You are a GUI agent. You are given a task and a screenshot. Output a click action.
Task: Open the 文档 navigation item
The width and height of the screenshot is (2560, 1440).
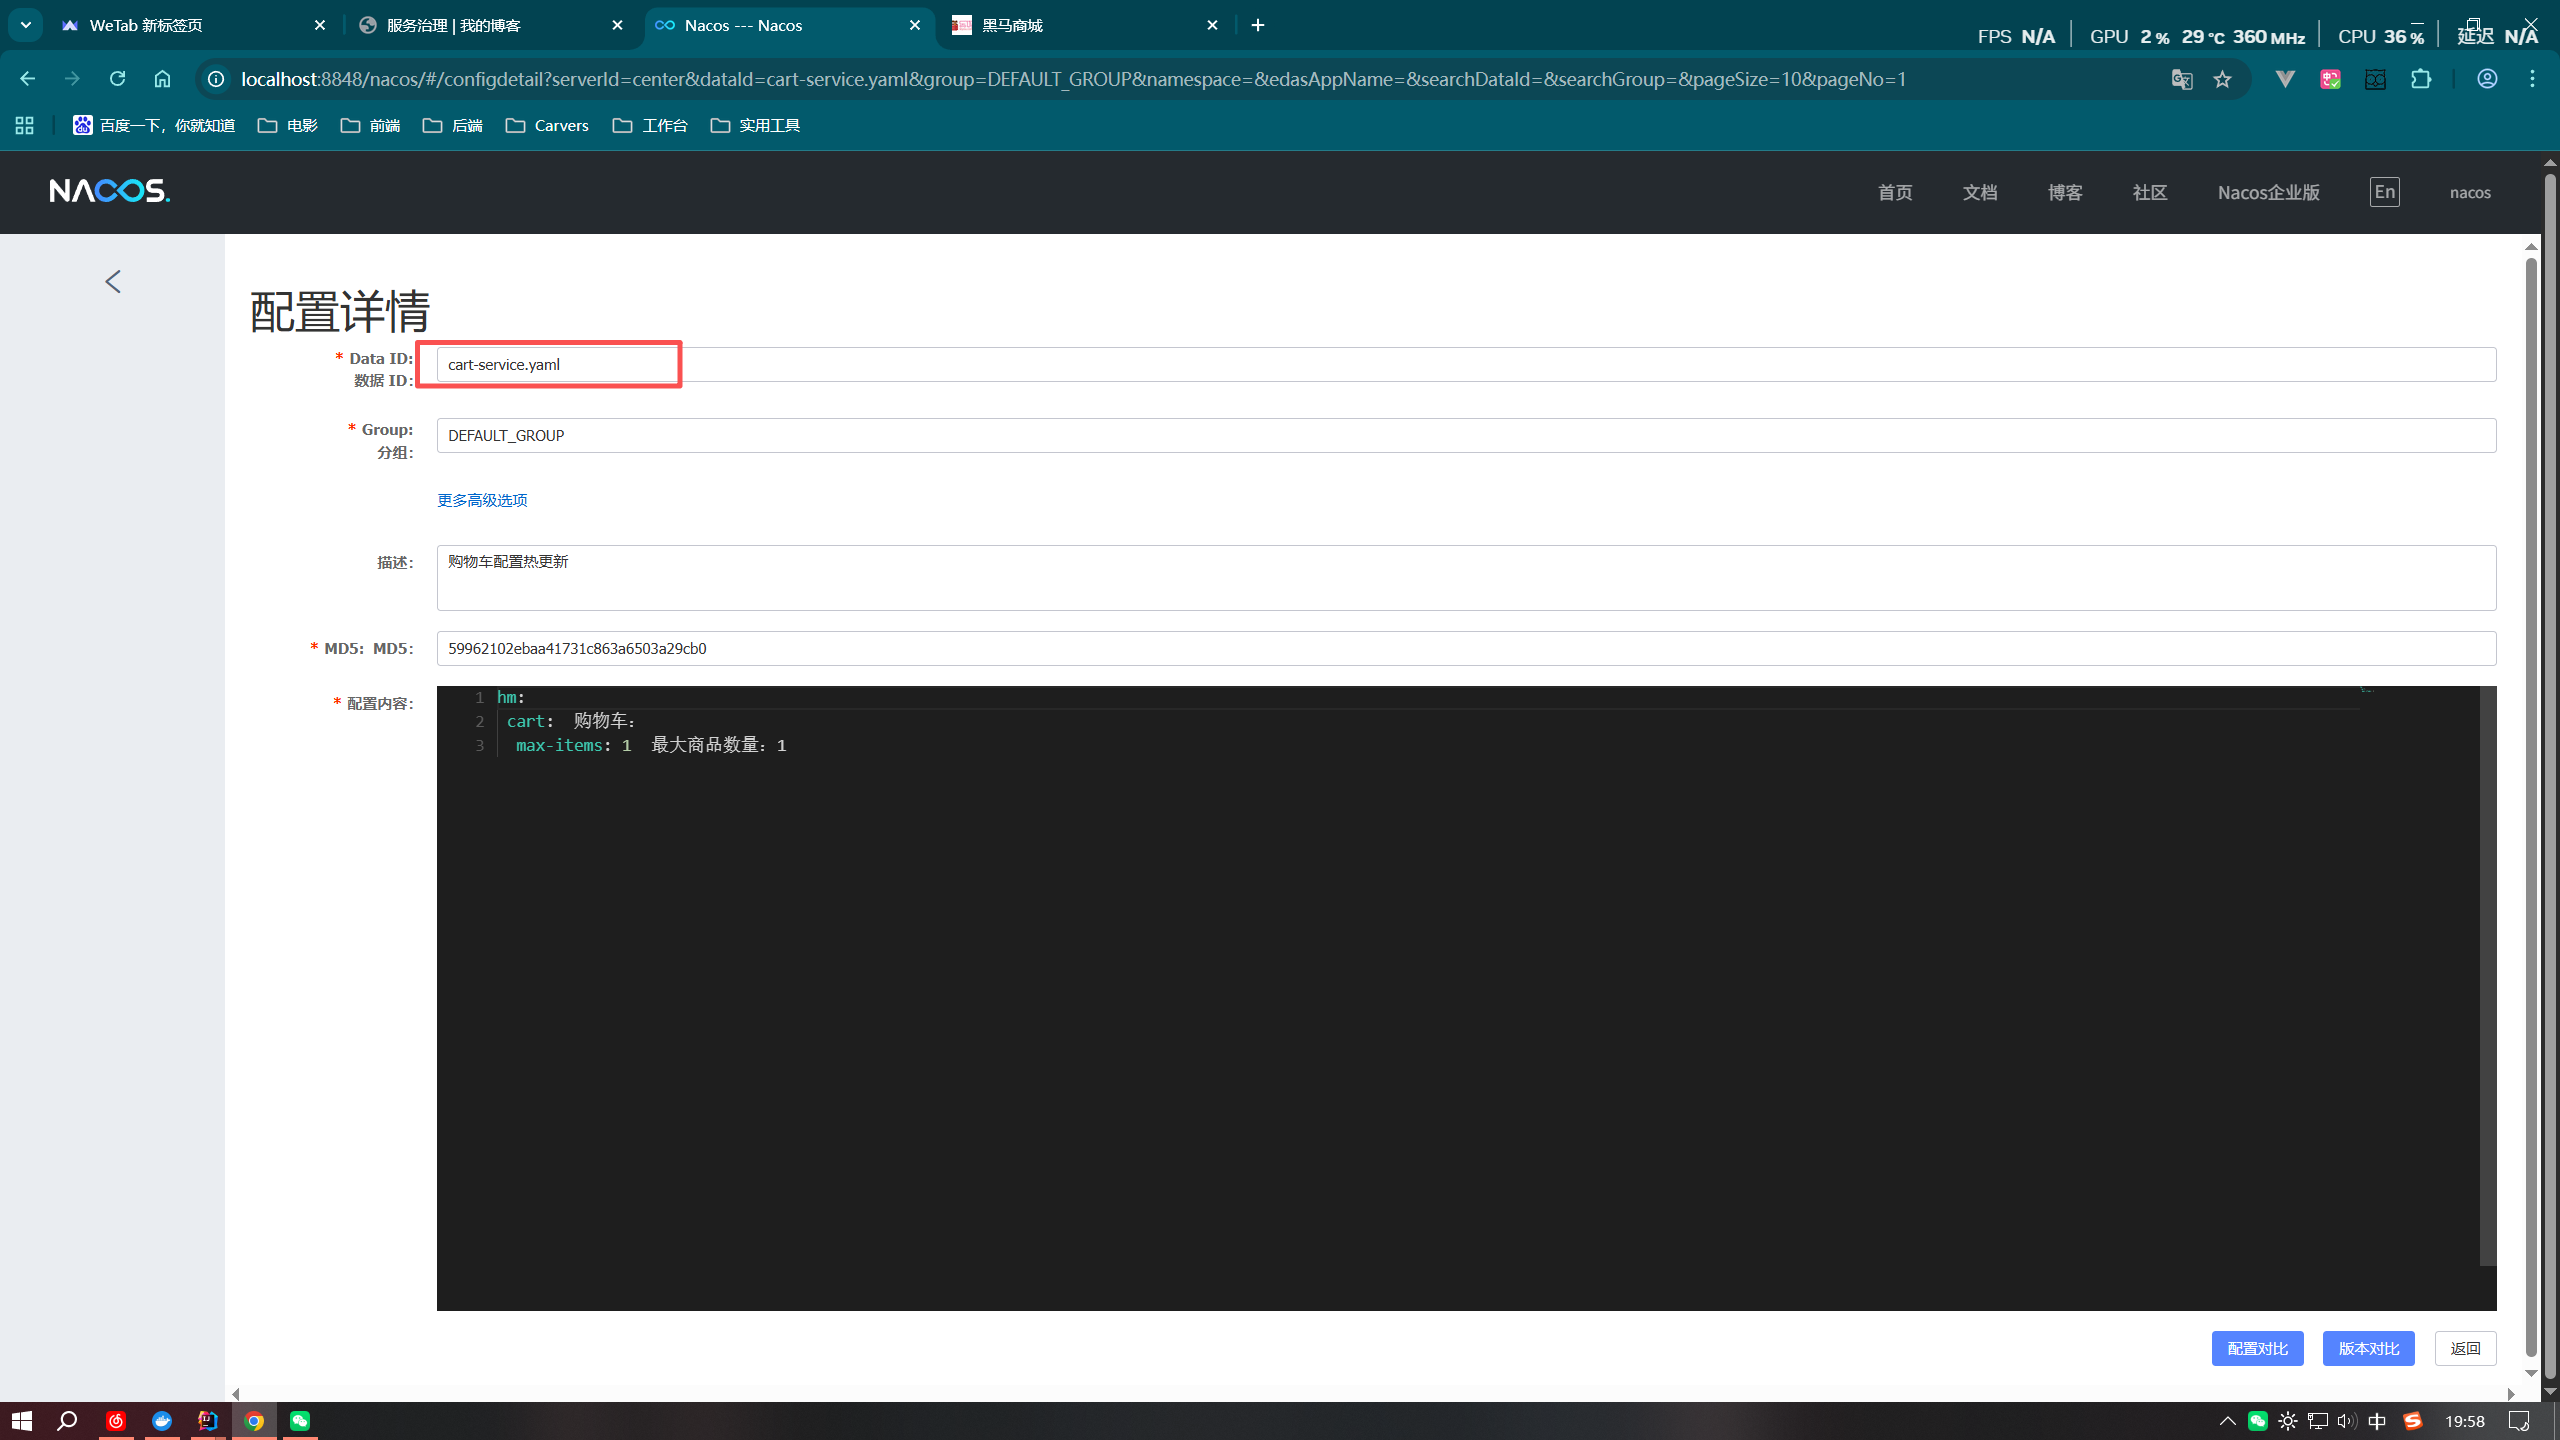point(1979,192)
